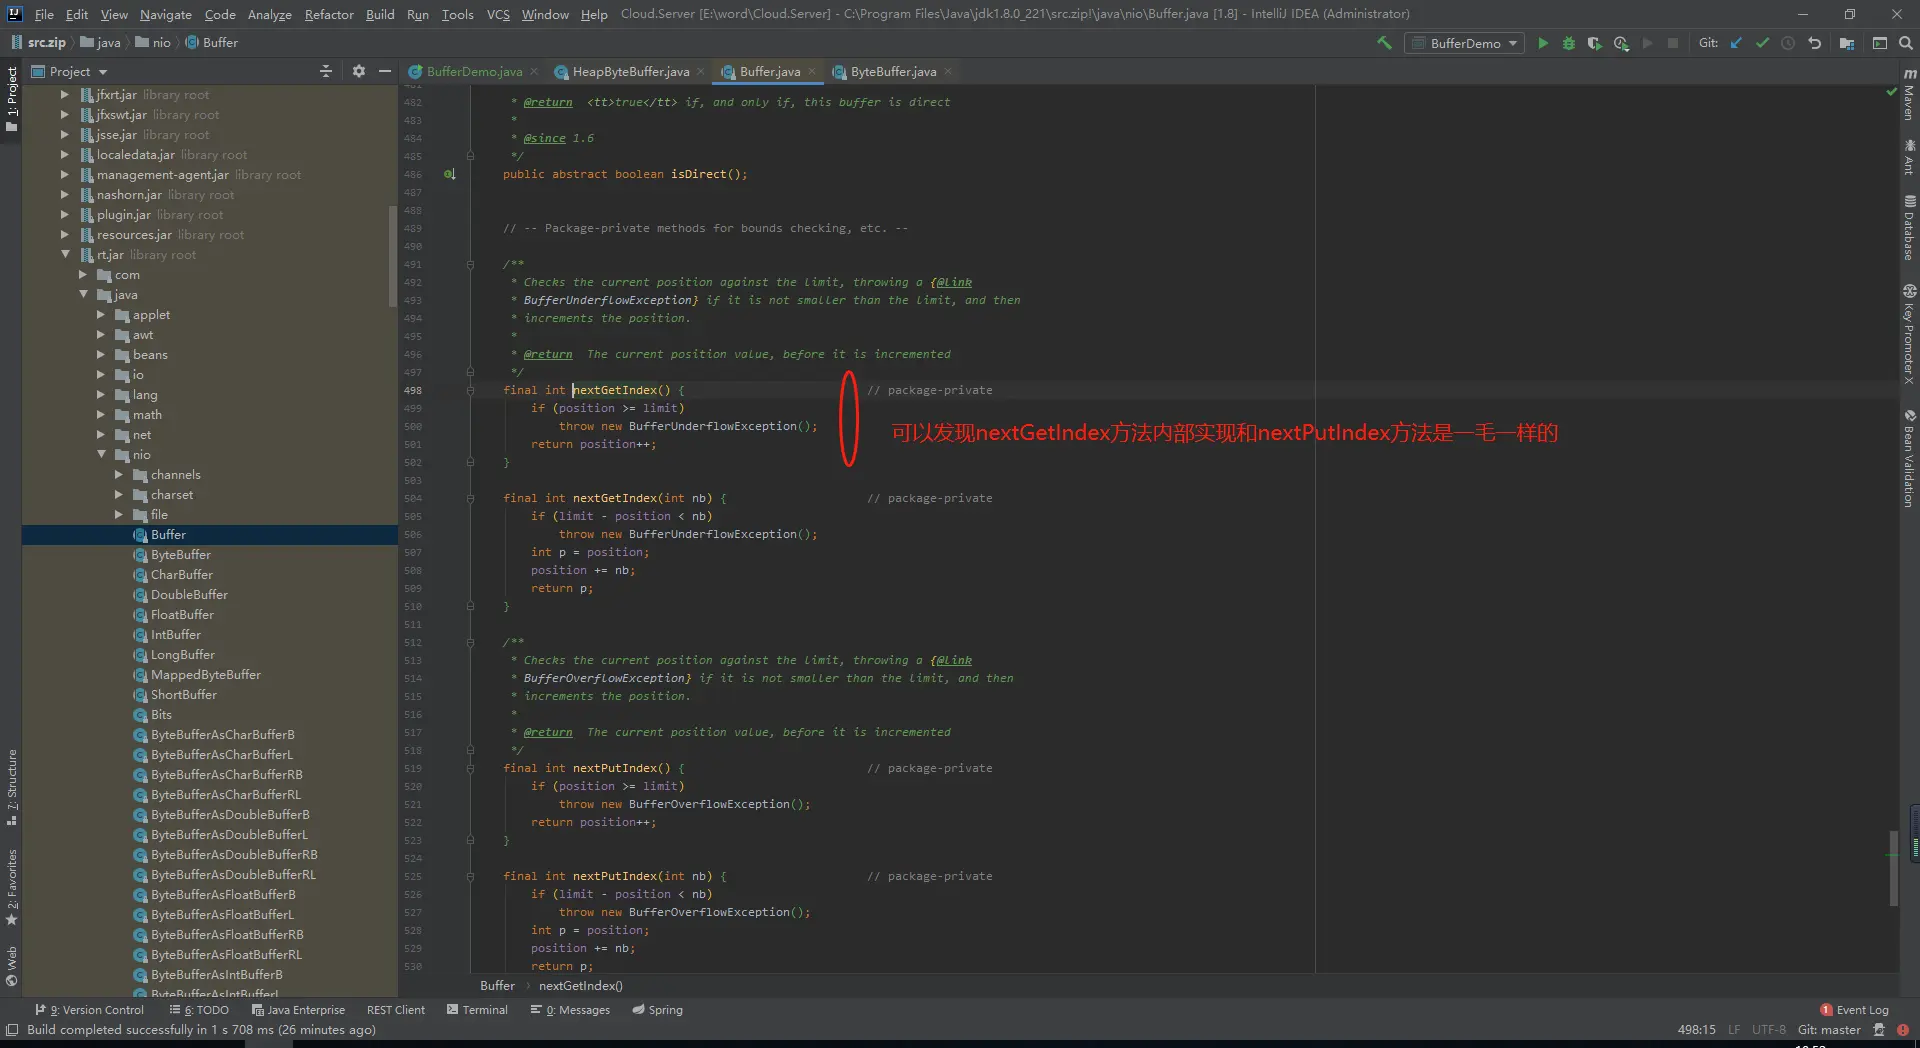Click the UTF-8 encoding indicator
Viewport: 1920px width, 1048px height.
point(1768,1029)
